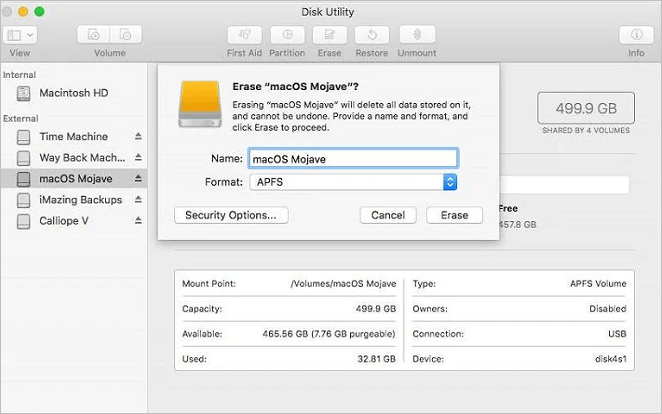Cancel the erase dialog
The height and width of the screenshot is (414, 662).
[x=388, y=215]
